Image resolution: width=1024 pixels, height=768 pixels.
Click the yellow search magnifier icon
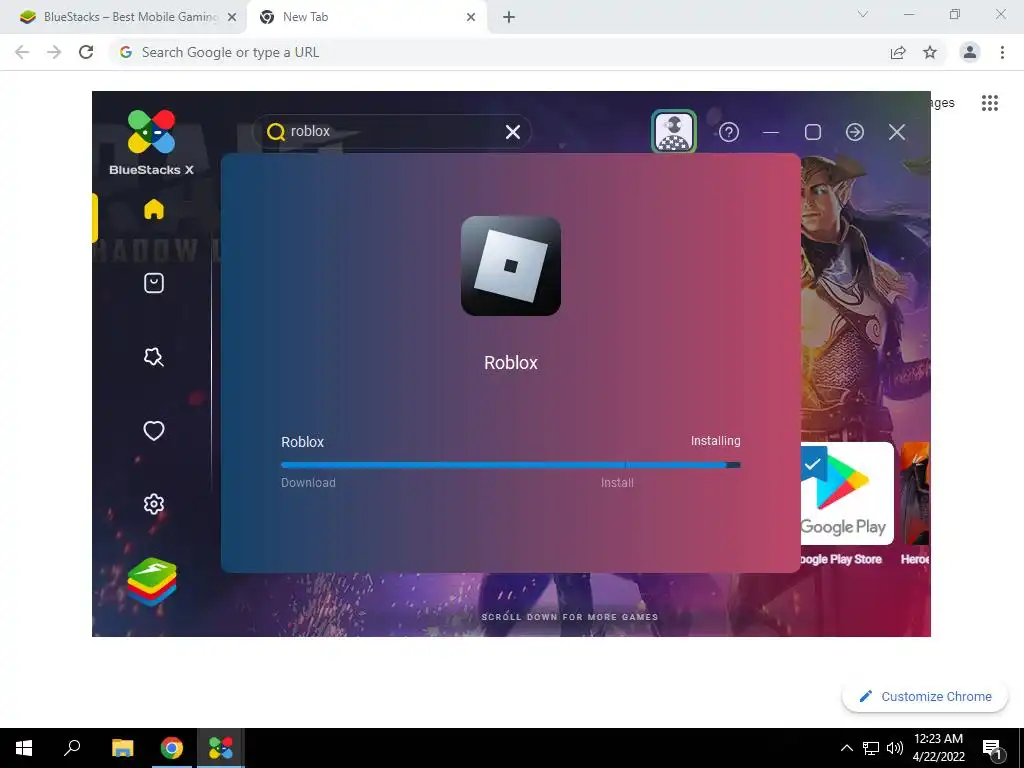(276, 132)
